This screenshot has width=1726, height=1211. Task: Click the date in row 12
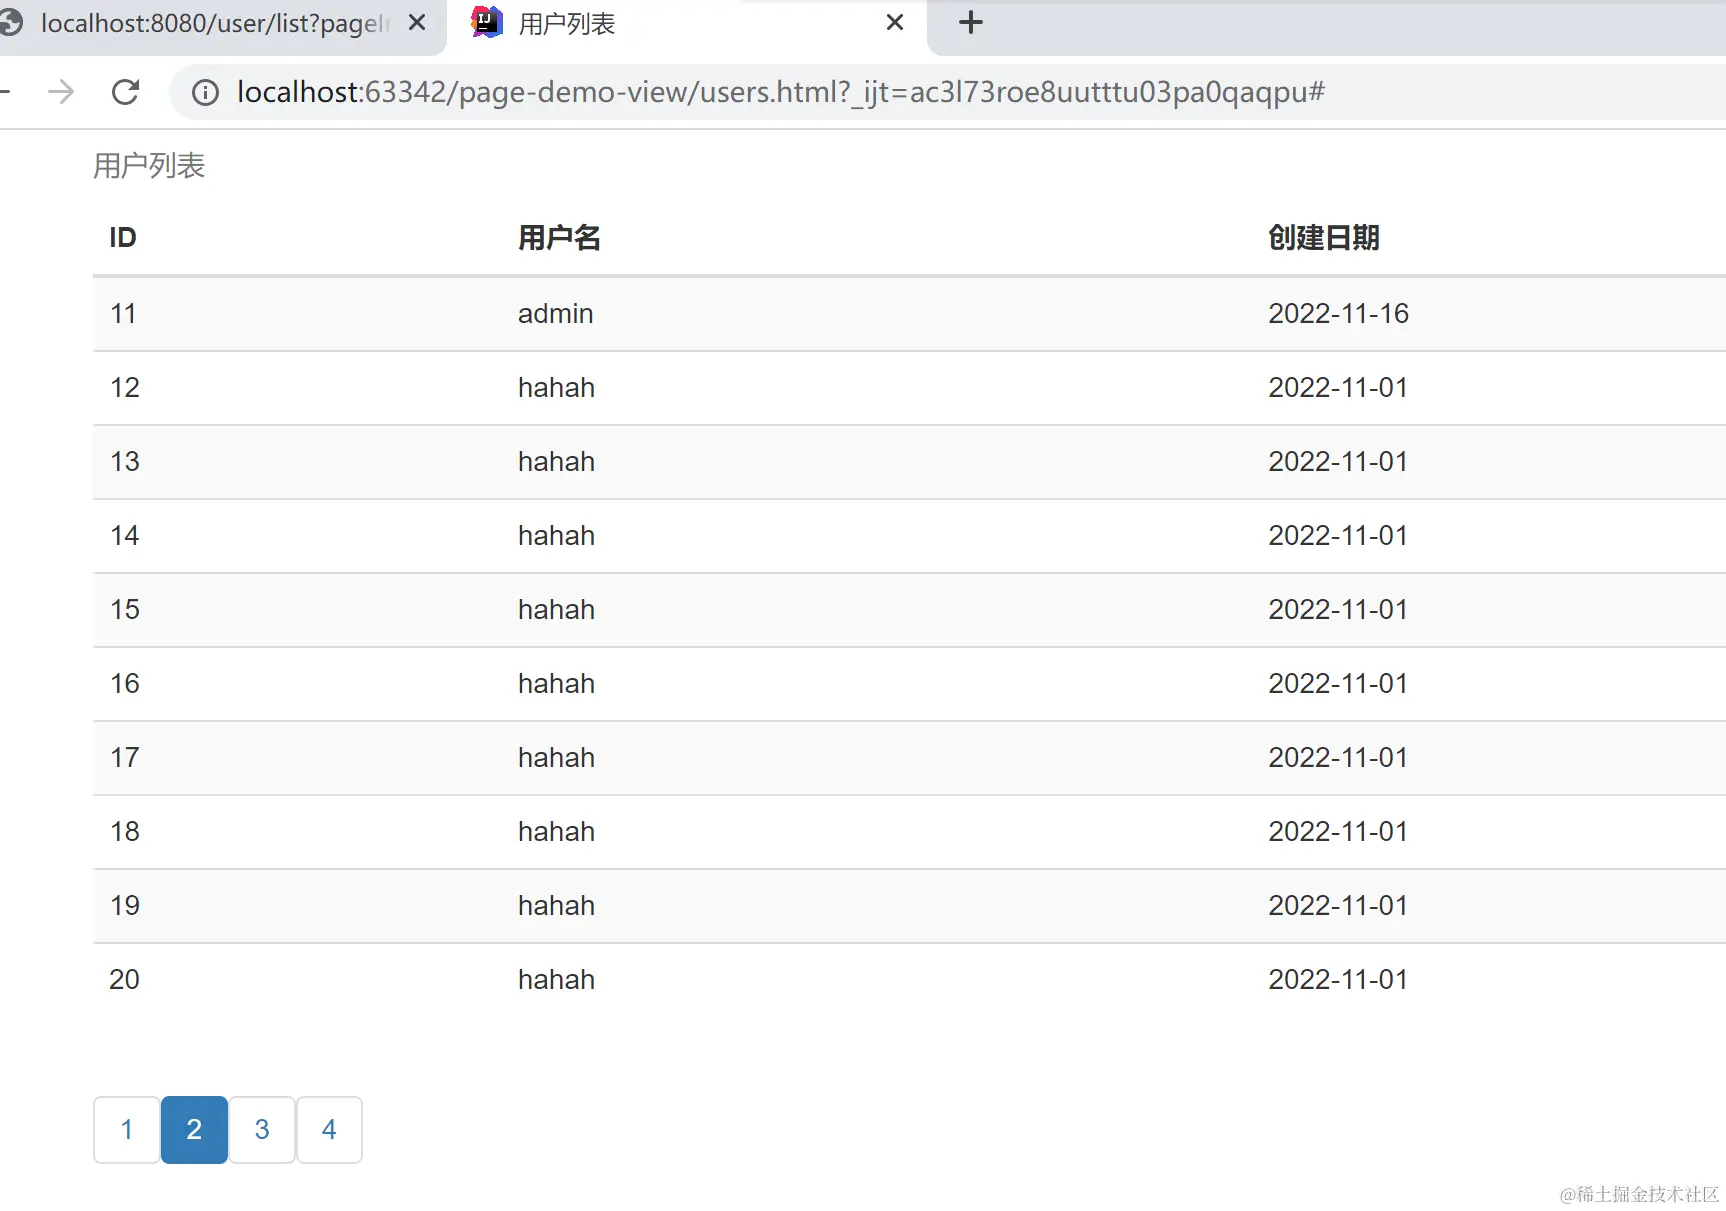[x=1338, y=388]
